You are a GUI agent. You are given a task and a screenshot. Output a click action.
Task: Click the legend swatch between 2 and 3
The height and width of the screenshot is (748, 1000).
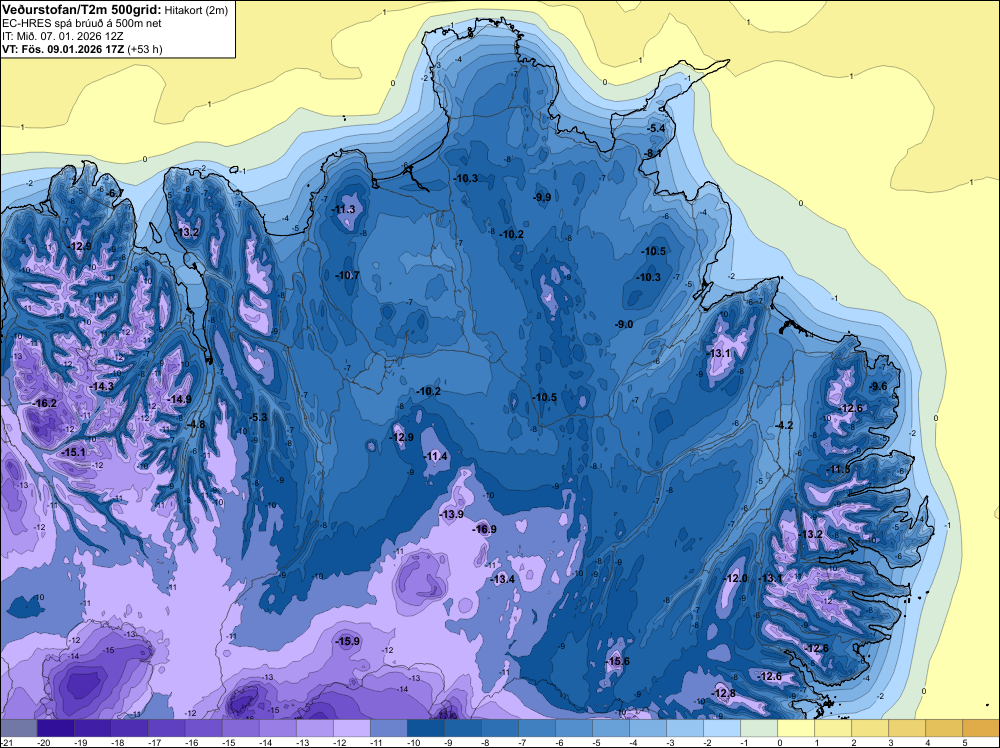pos(869,728)
